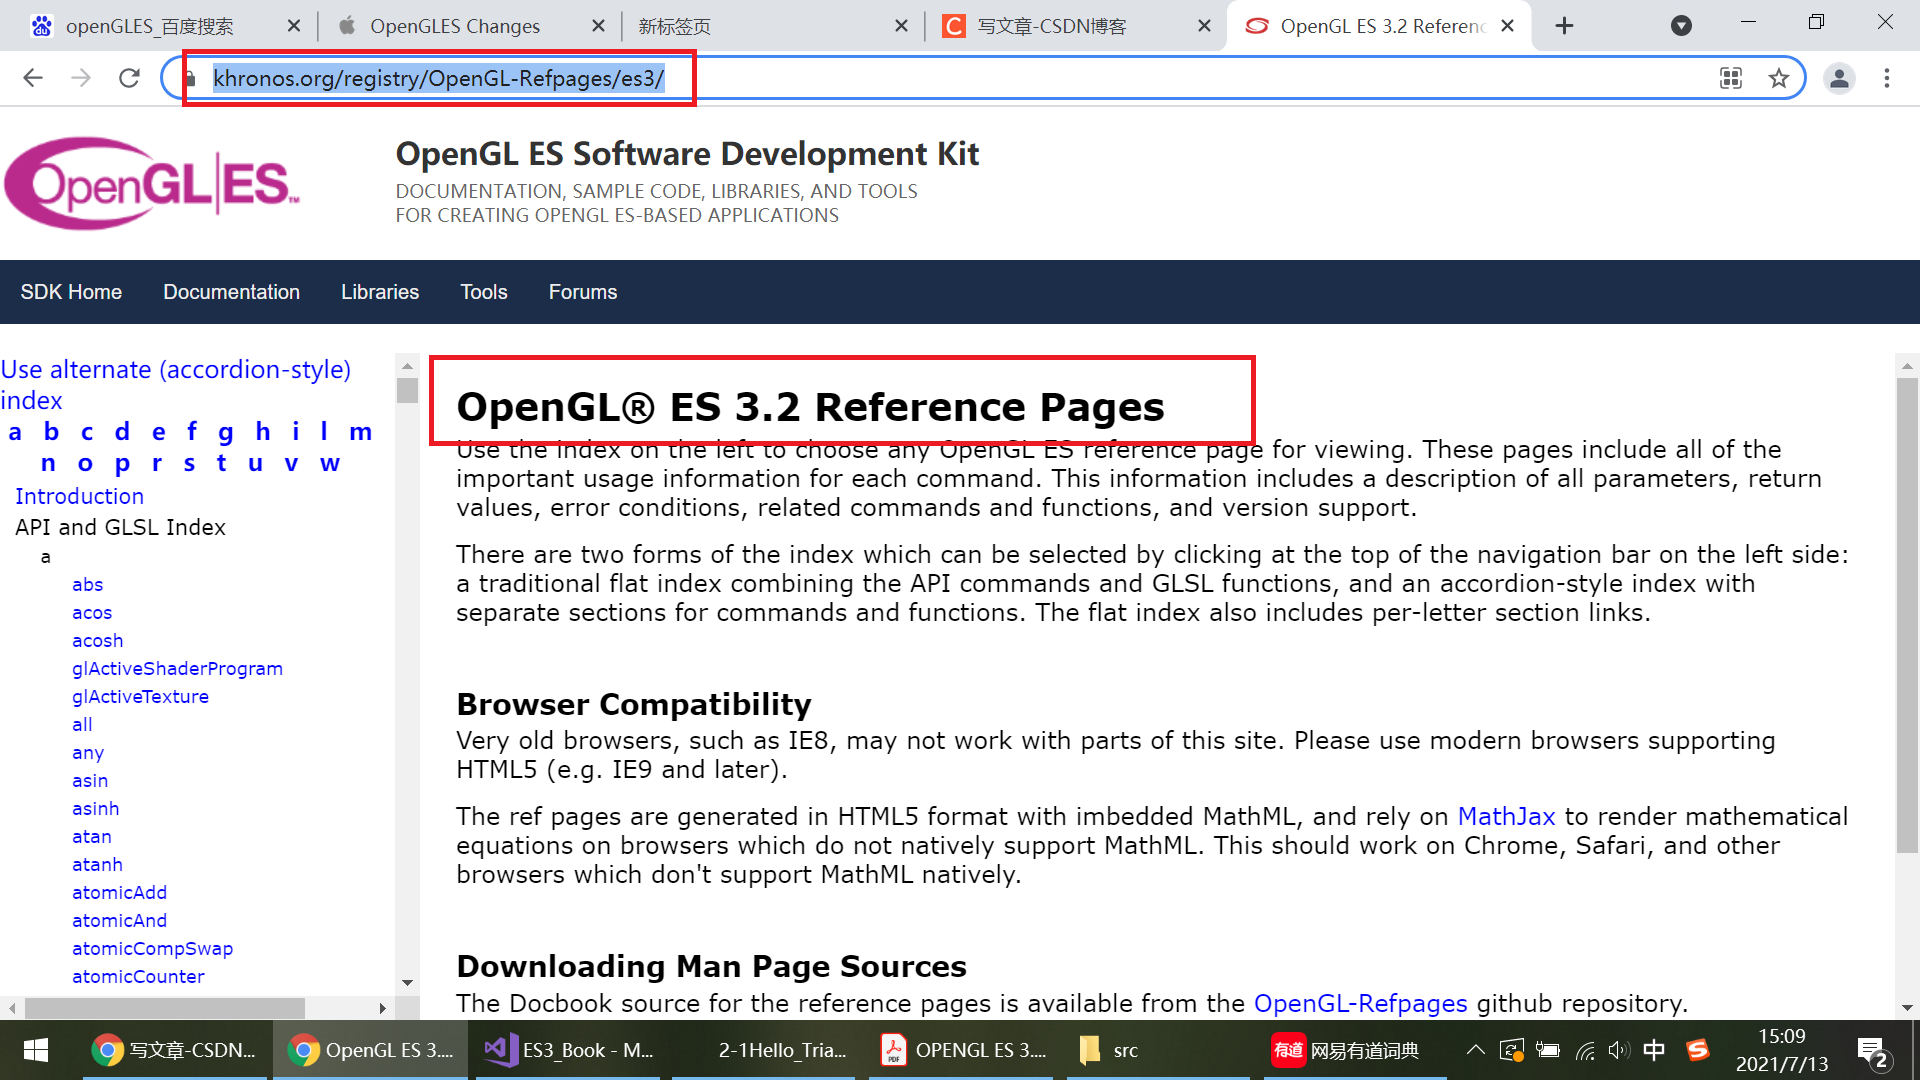Open a new tab with the plus icon
The width and height of the screenshot is (1920, 1080).
point(1565,26)
